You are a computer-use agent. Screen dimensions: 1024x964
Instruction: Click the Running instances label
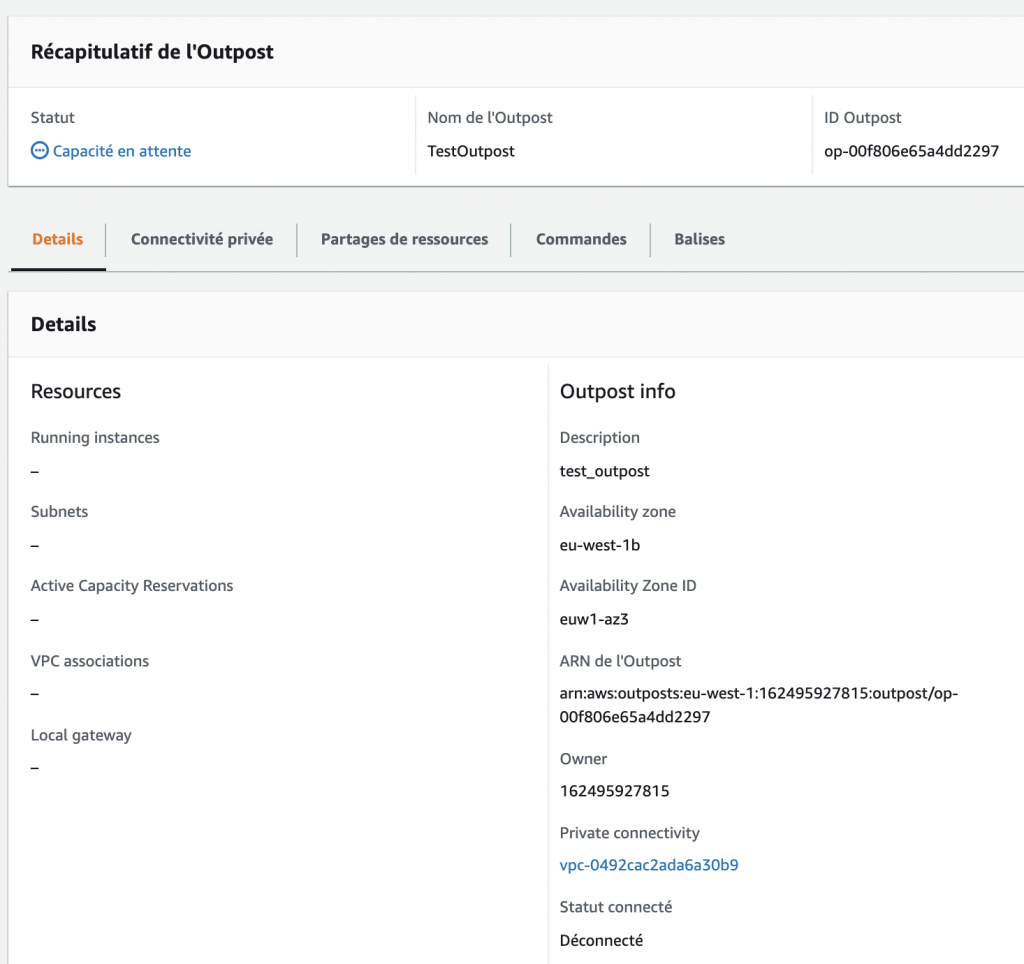click(95, 437)
